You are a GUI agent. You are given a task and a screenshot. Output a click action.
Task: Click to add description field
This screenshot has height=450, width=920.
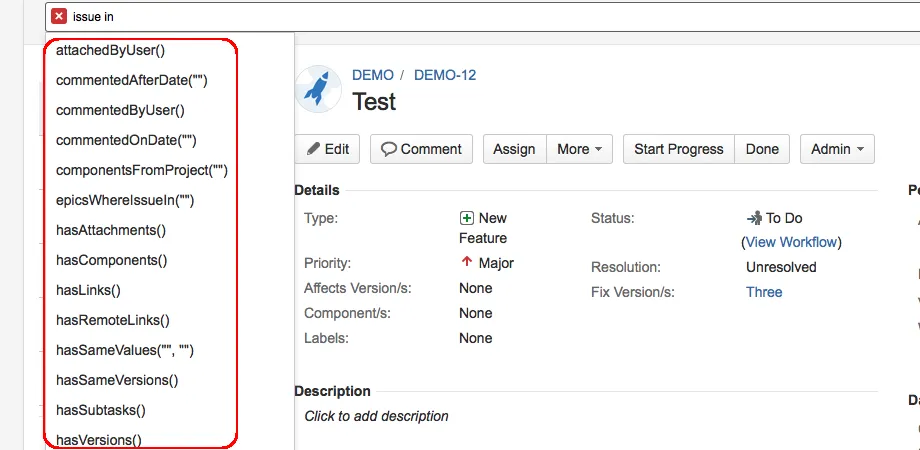(376, 416)
